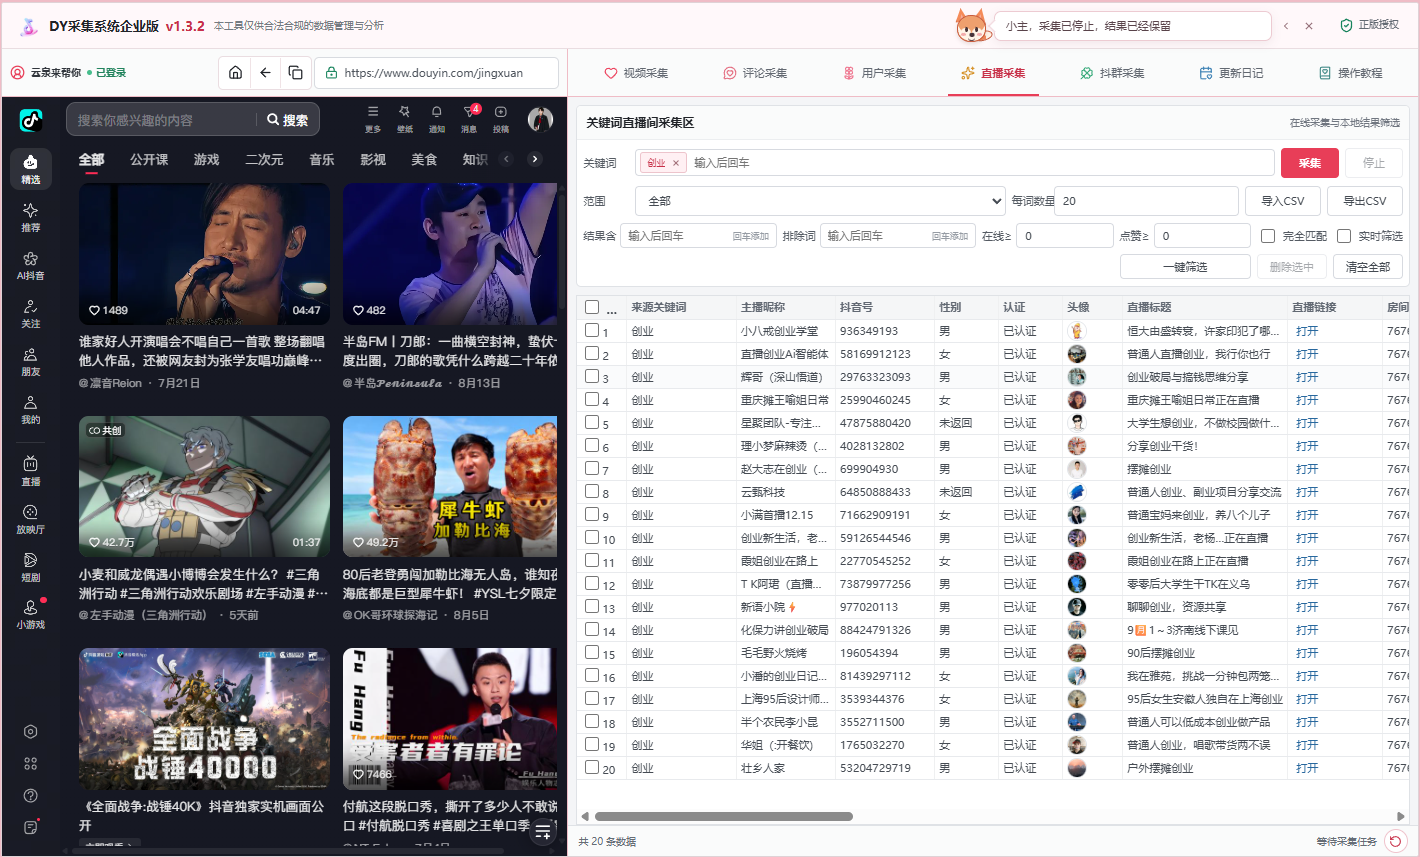Open 操作教程 tab

pos(1350,73)
